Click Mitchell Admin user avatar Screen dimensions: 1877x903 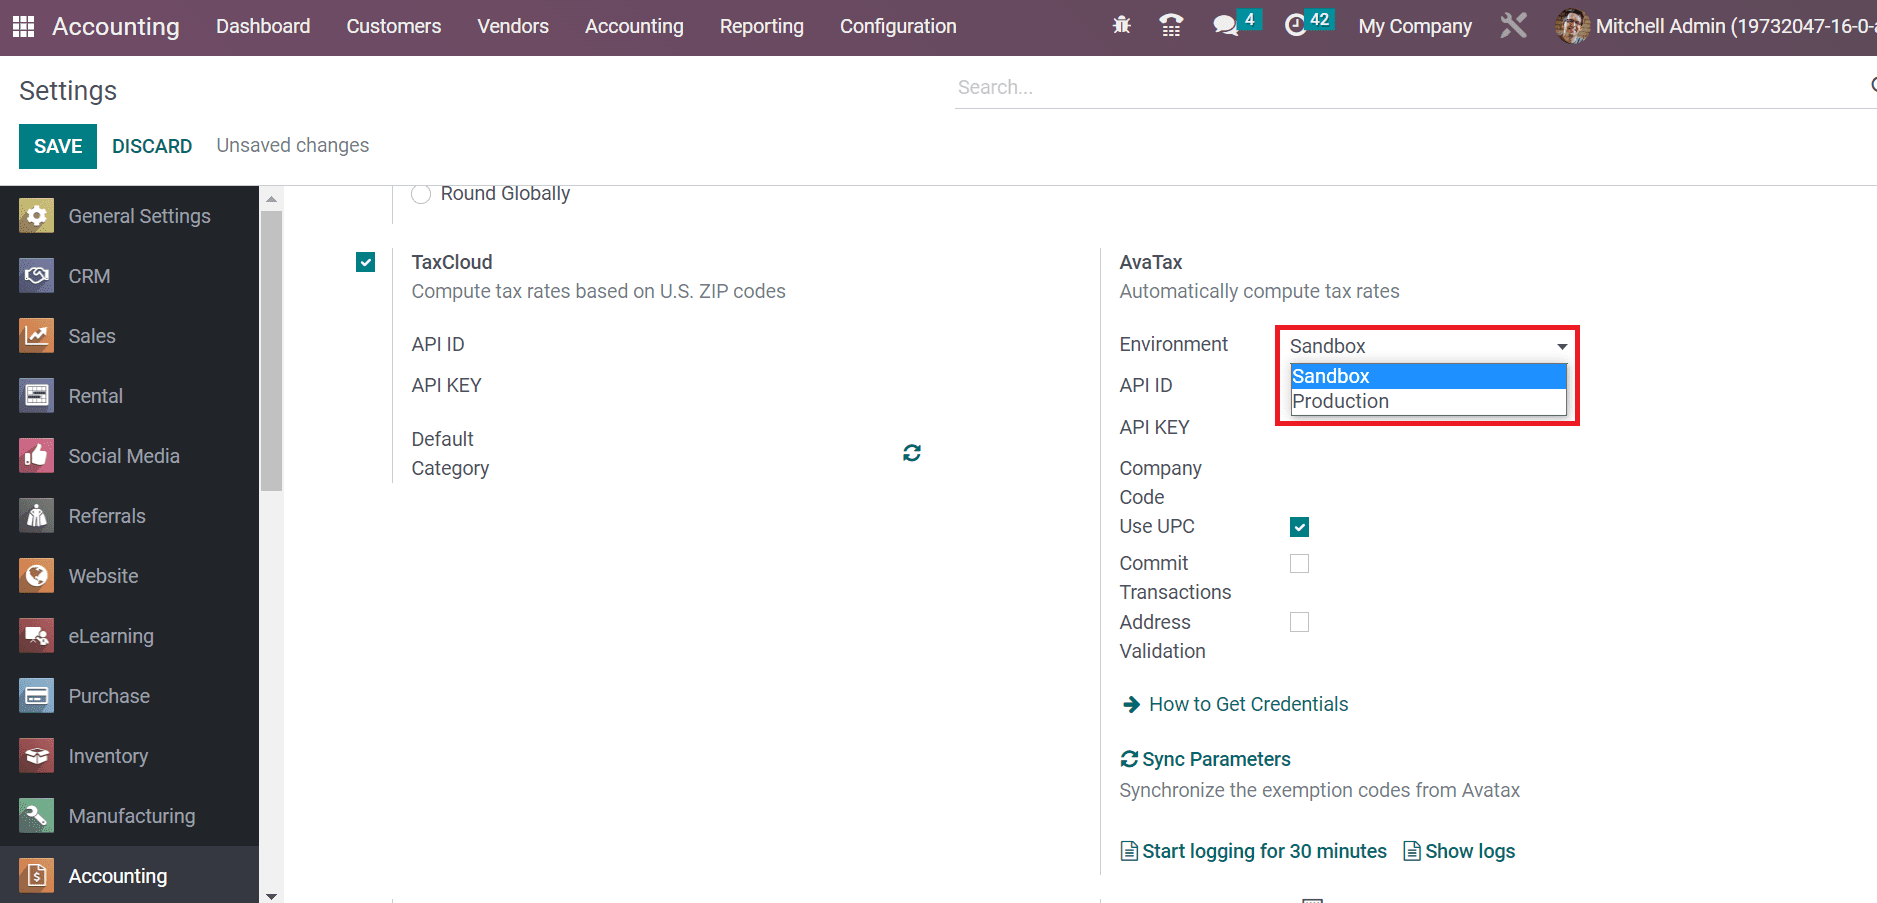(1572, 26)
